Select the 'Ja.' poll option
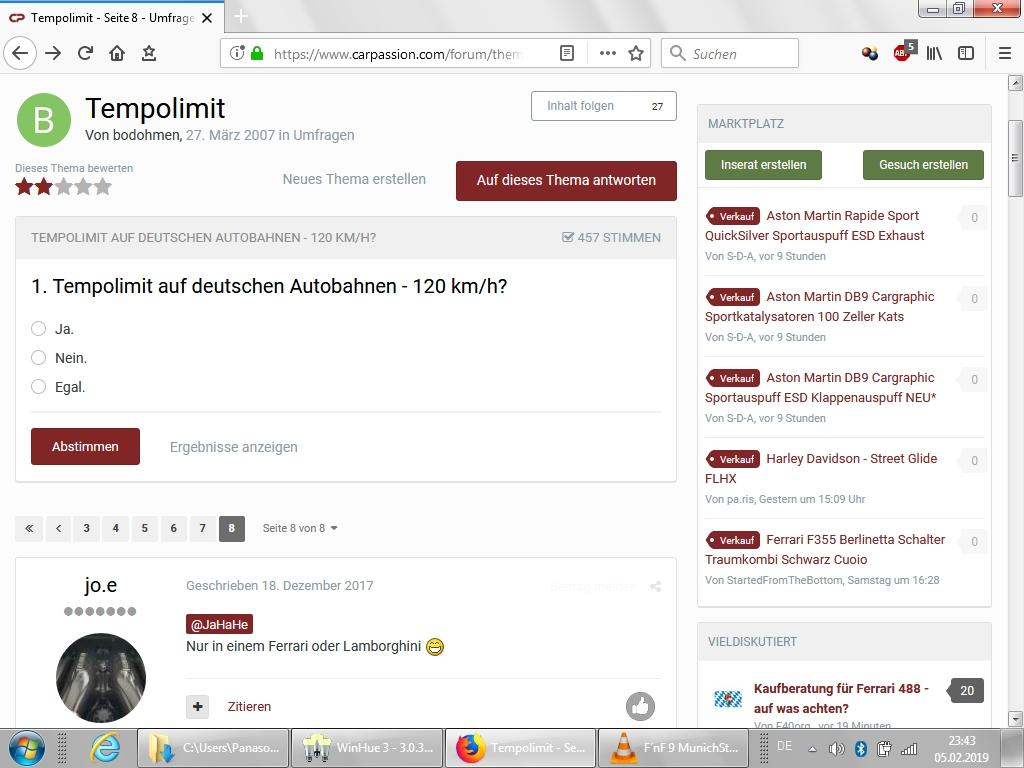This screenshot has width=1024, height=768. 39,329
